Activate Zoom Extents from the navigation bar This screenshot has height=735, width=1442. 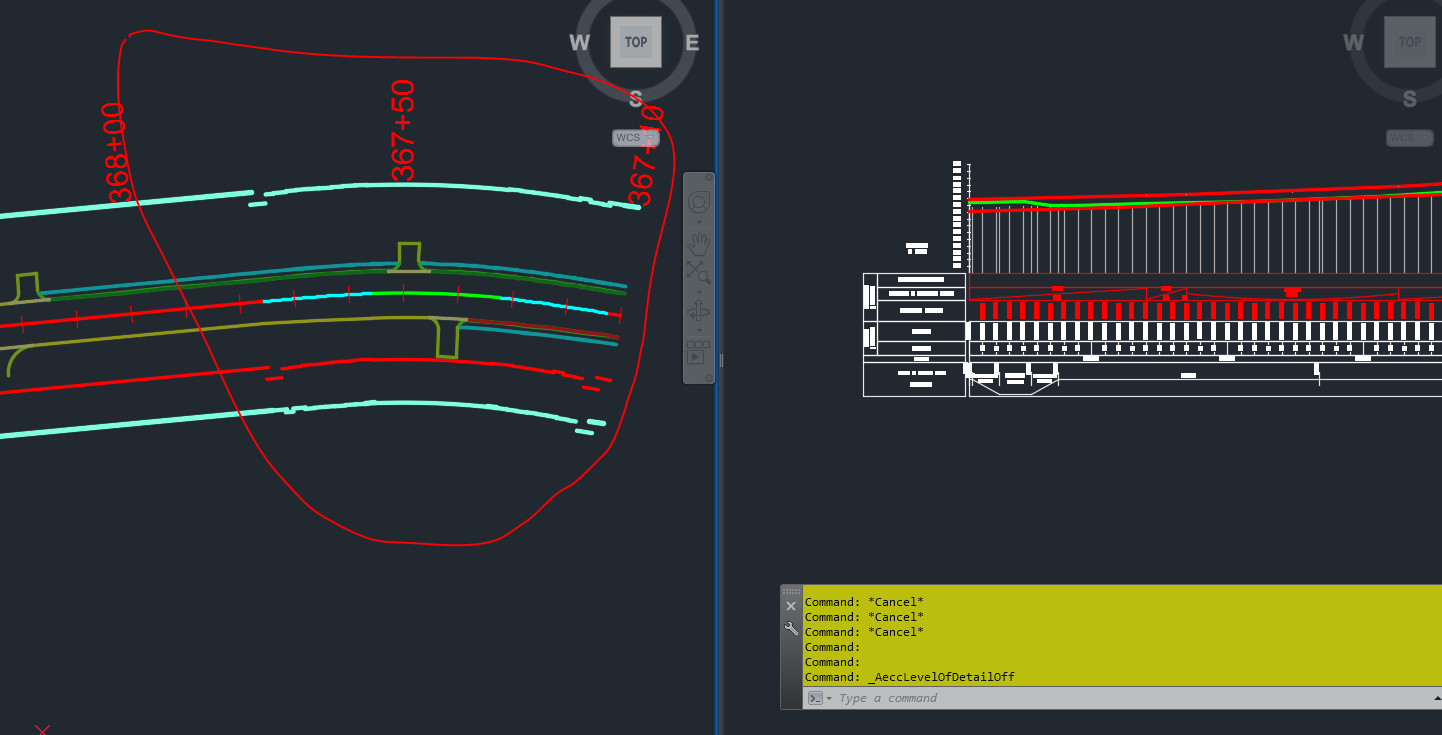pyautogui.click(x=699, y=273)
